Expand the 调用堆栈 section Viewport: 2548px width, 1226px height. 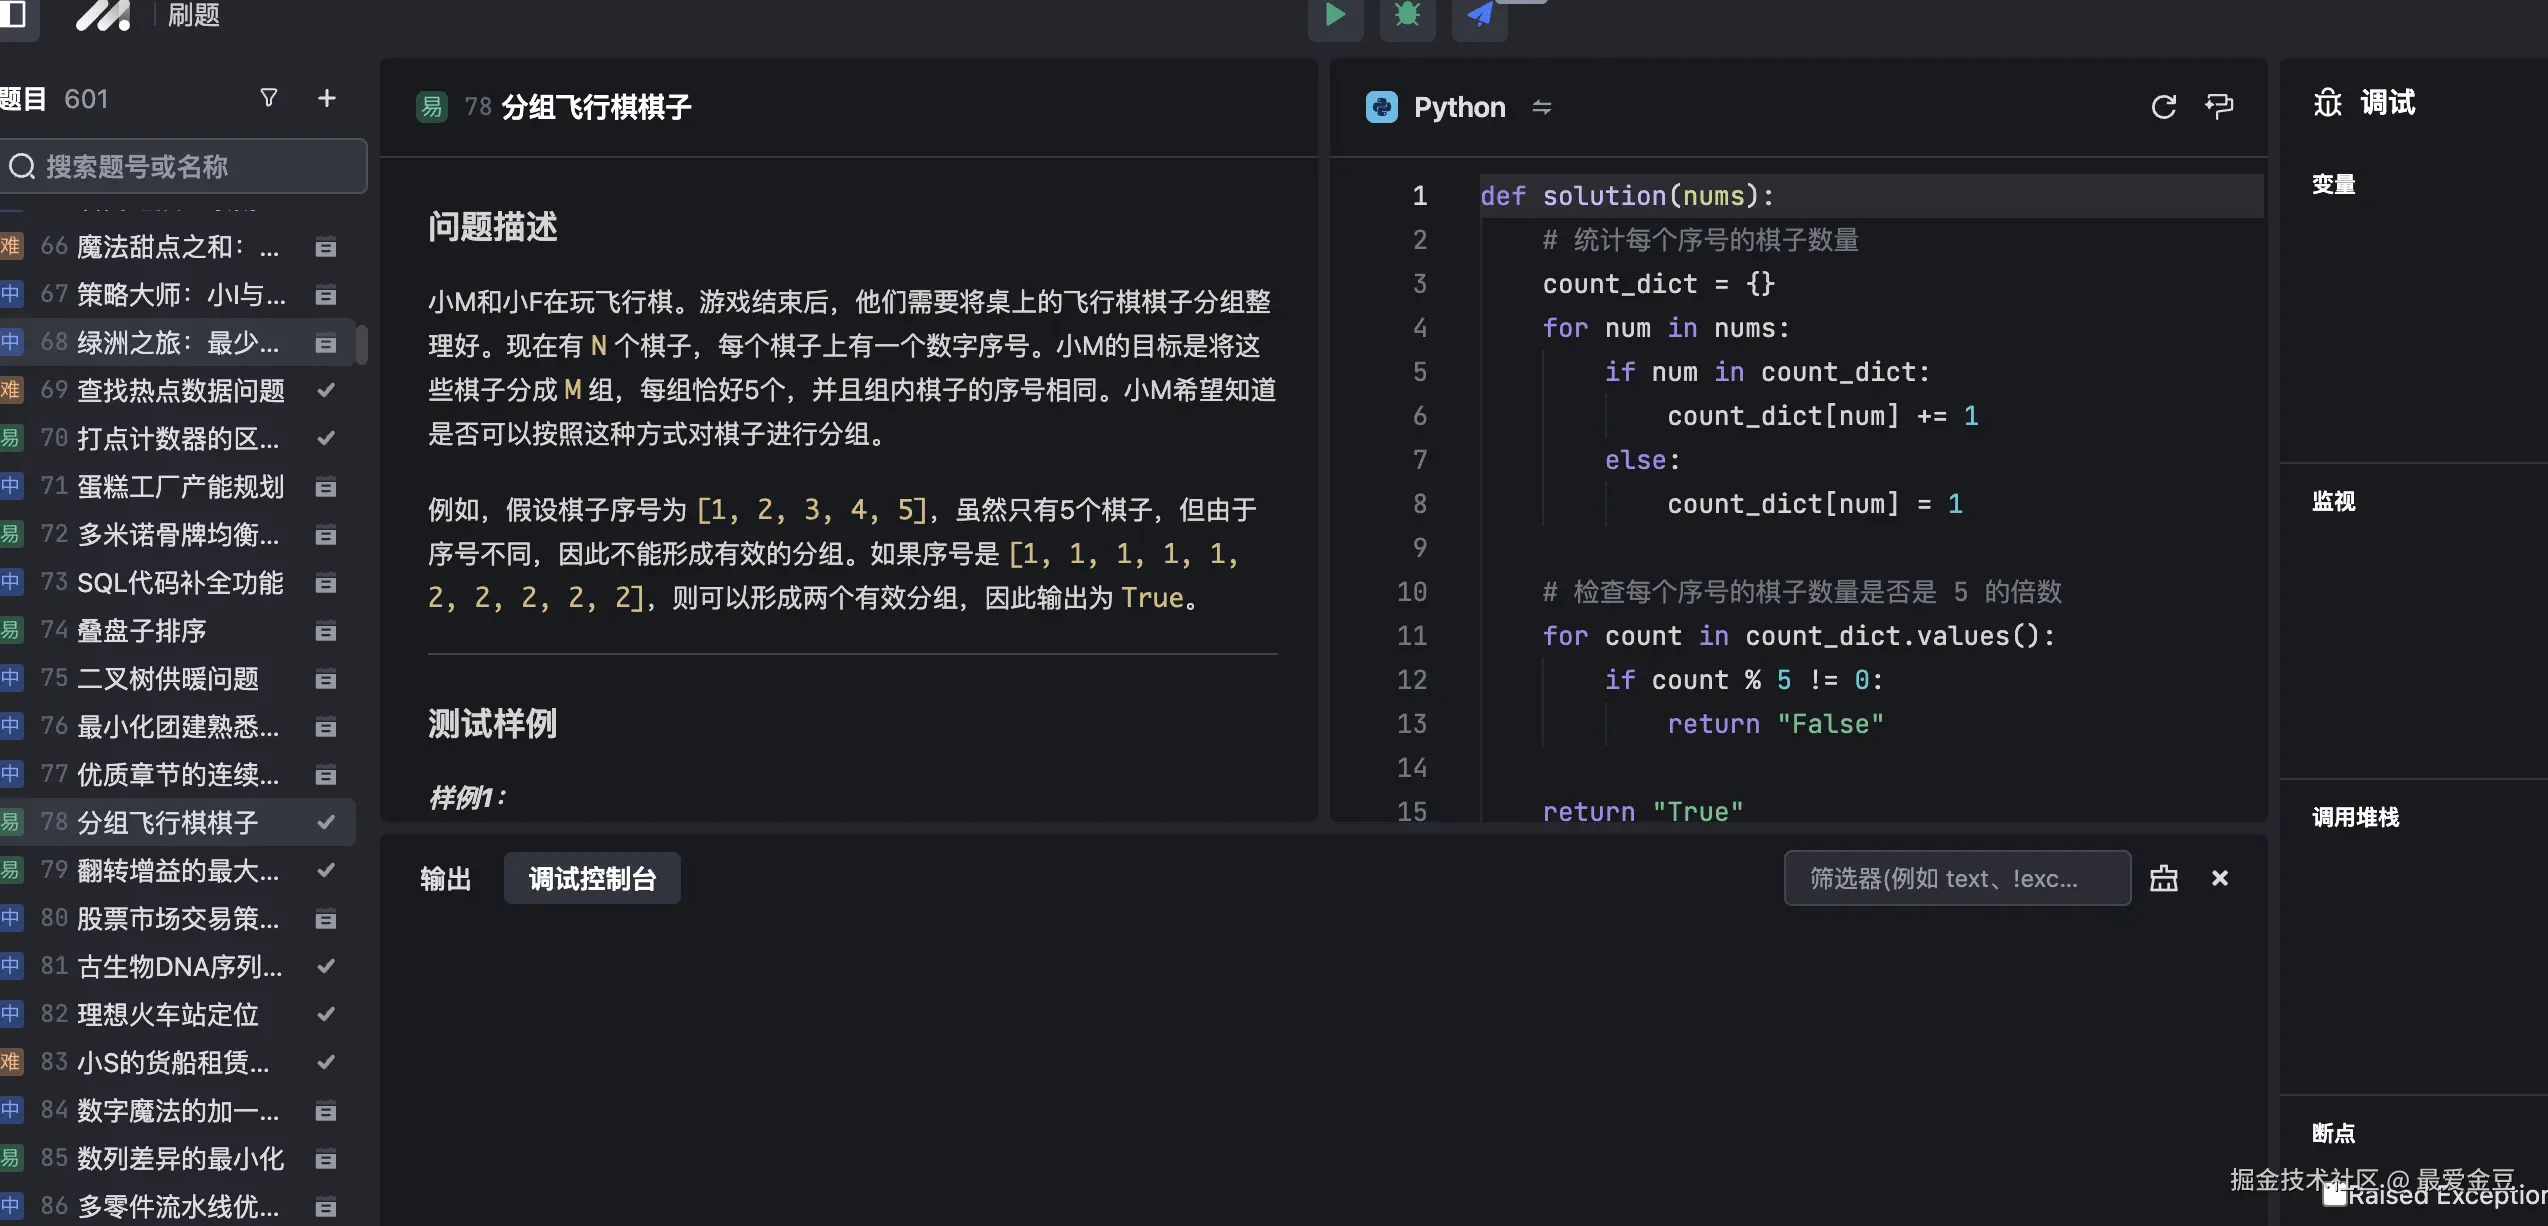click(2354, 817)
